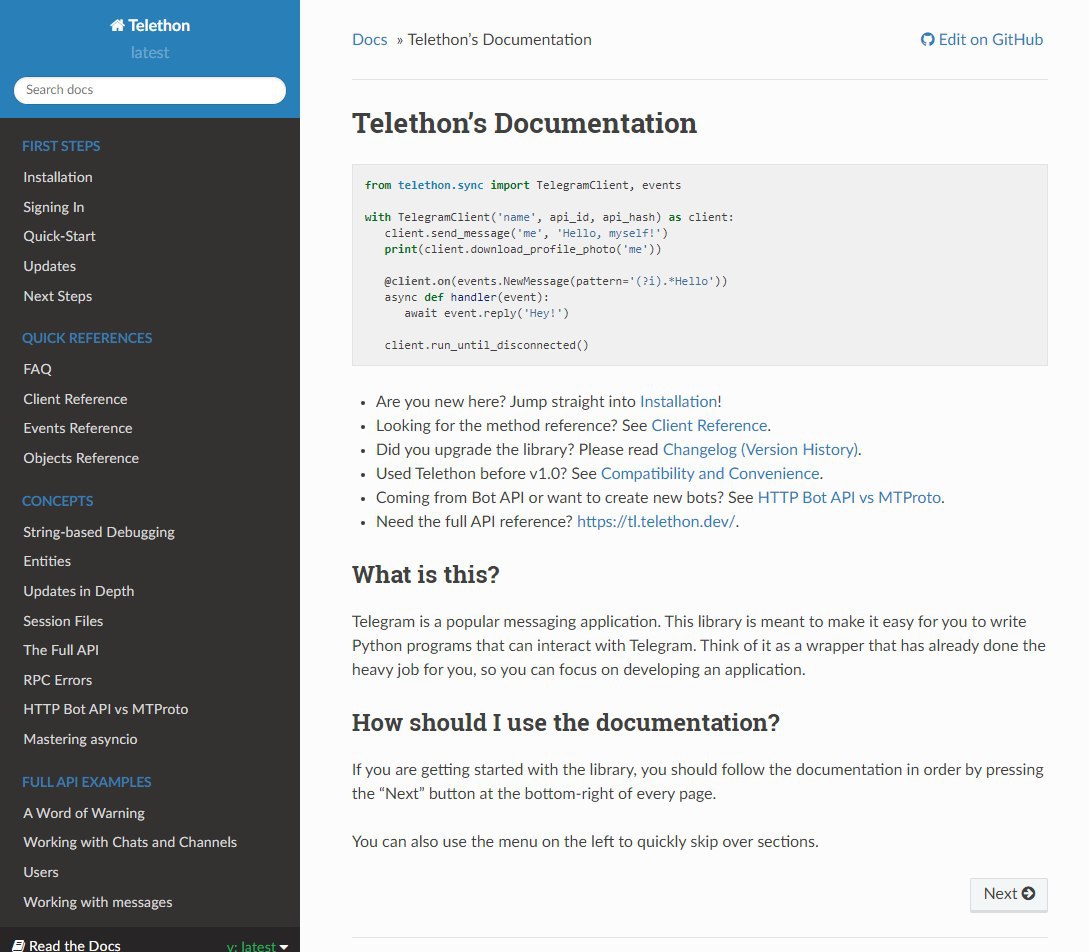Click How should I use the documentation? heading
Screen dimensions: 1089x952
point(566,723)
